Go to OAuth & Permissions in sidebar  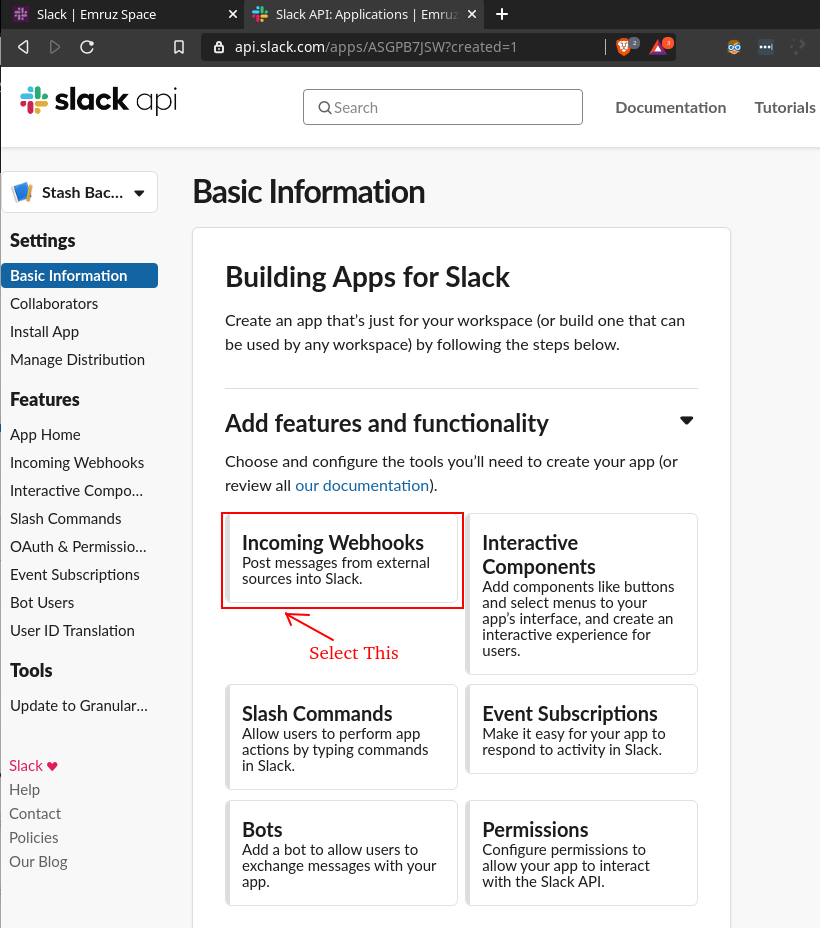78,547
